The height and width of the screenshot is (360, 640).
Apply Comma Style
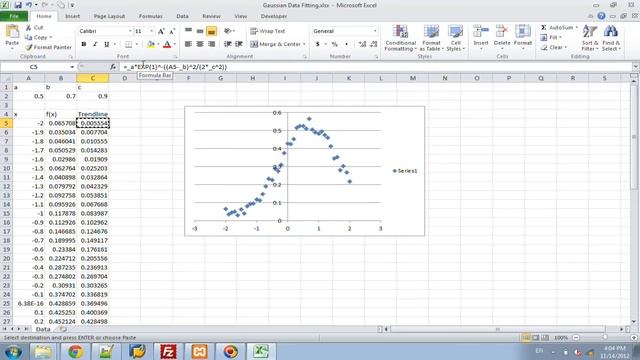click(346, 44)
